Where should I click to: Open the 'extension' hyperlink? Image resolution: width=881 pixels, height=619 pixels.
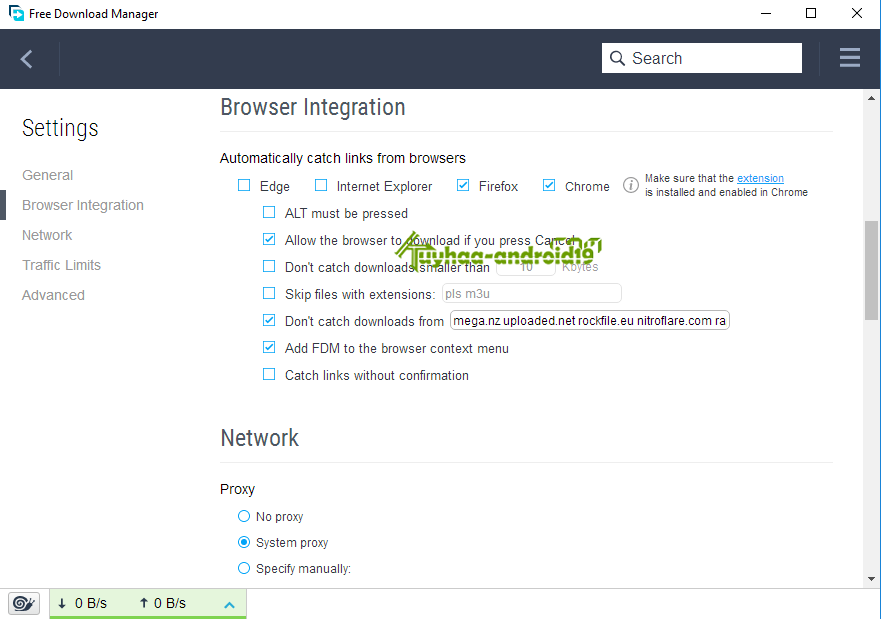click(760, 178)
